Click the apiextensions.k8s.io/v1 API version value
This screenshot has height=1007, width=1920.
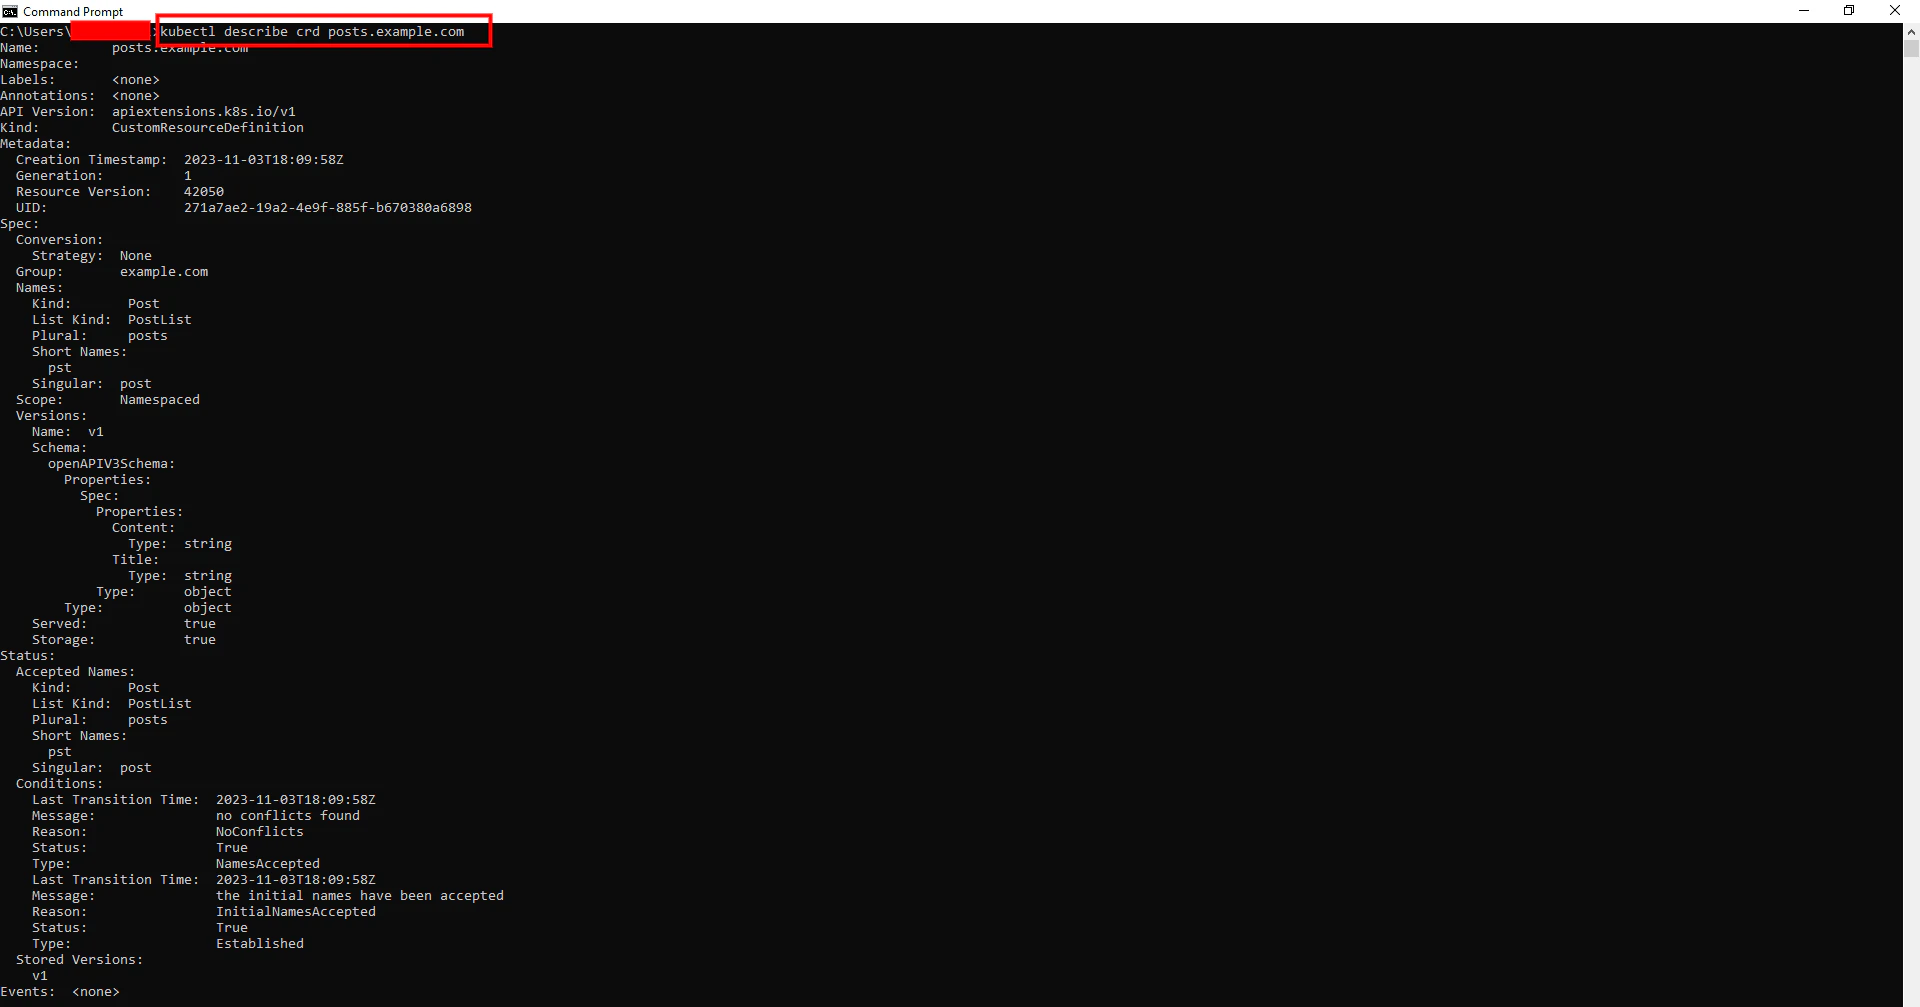[x=203, y=112]
